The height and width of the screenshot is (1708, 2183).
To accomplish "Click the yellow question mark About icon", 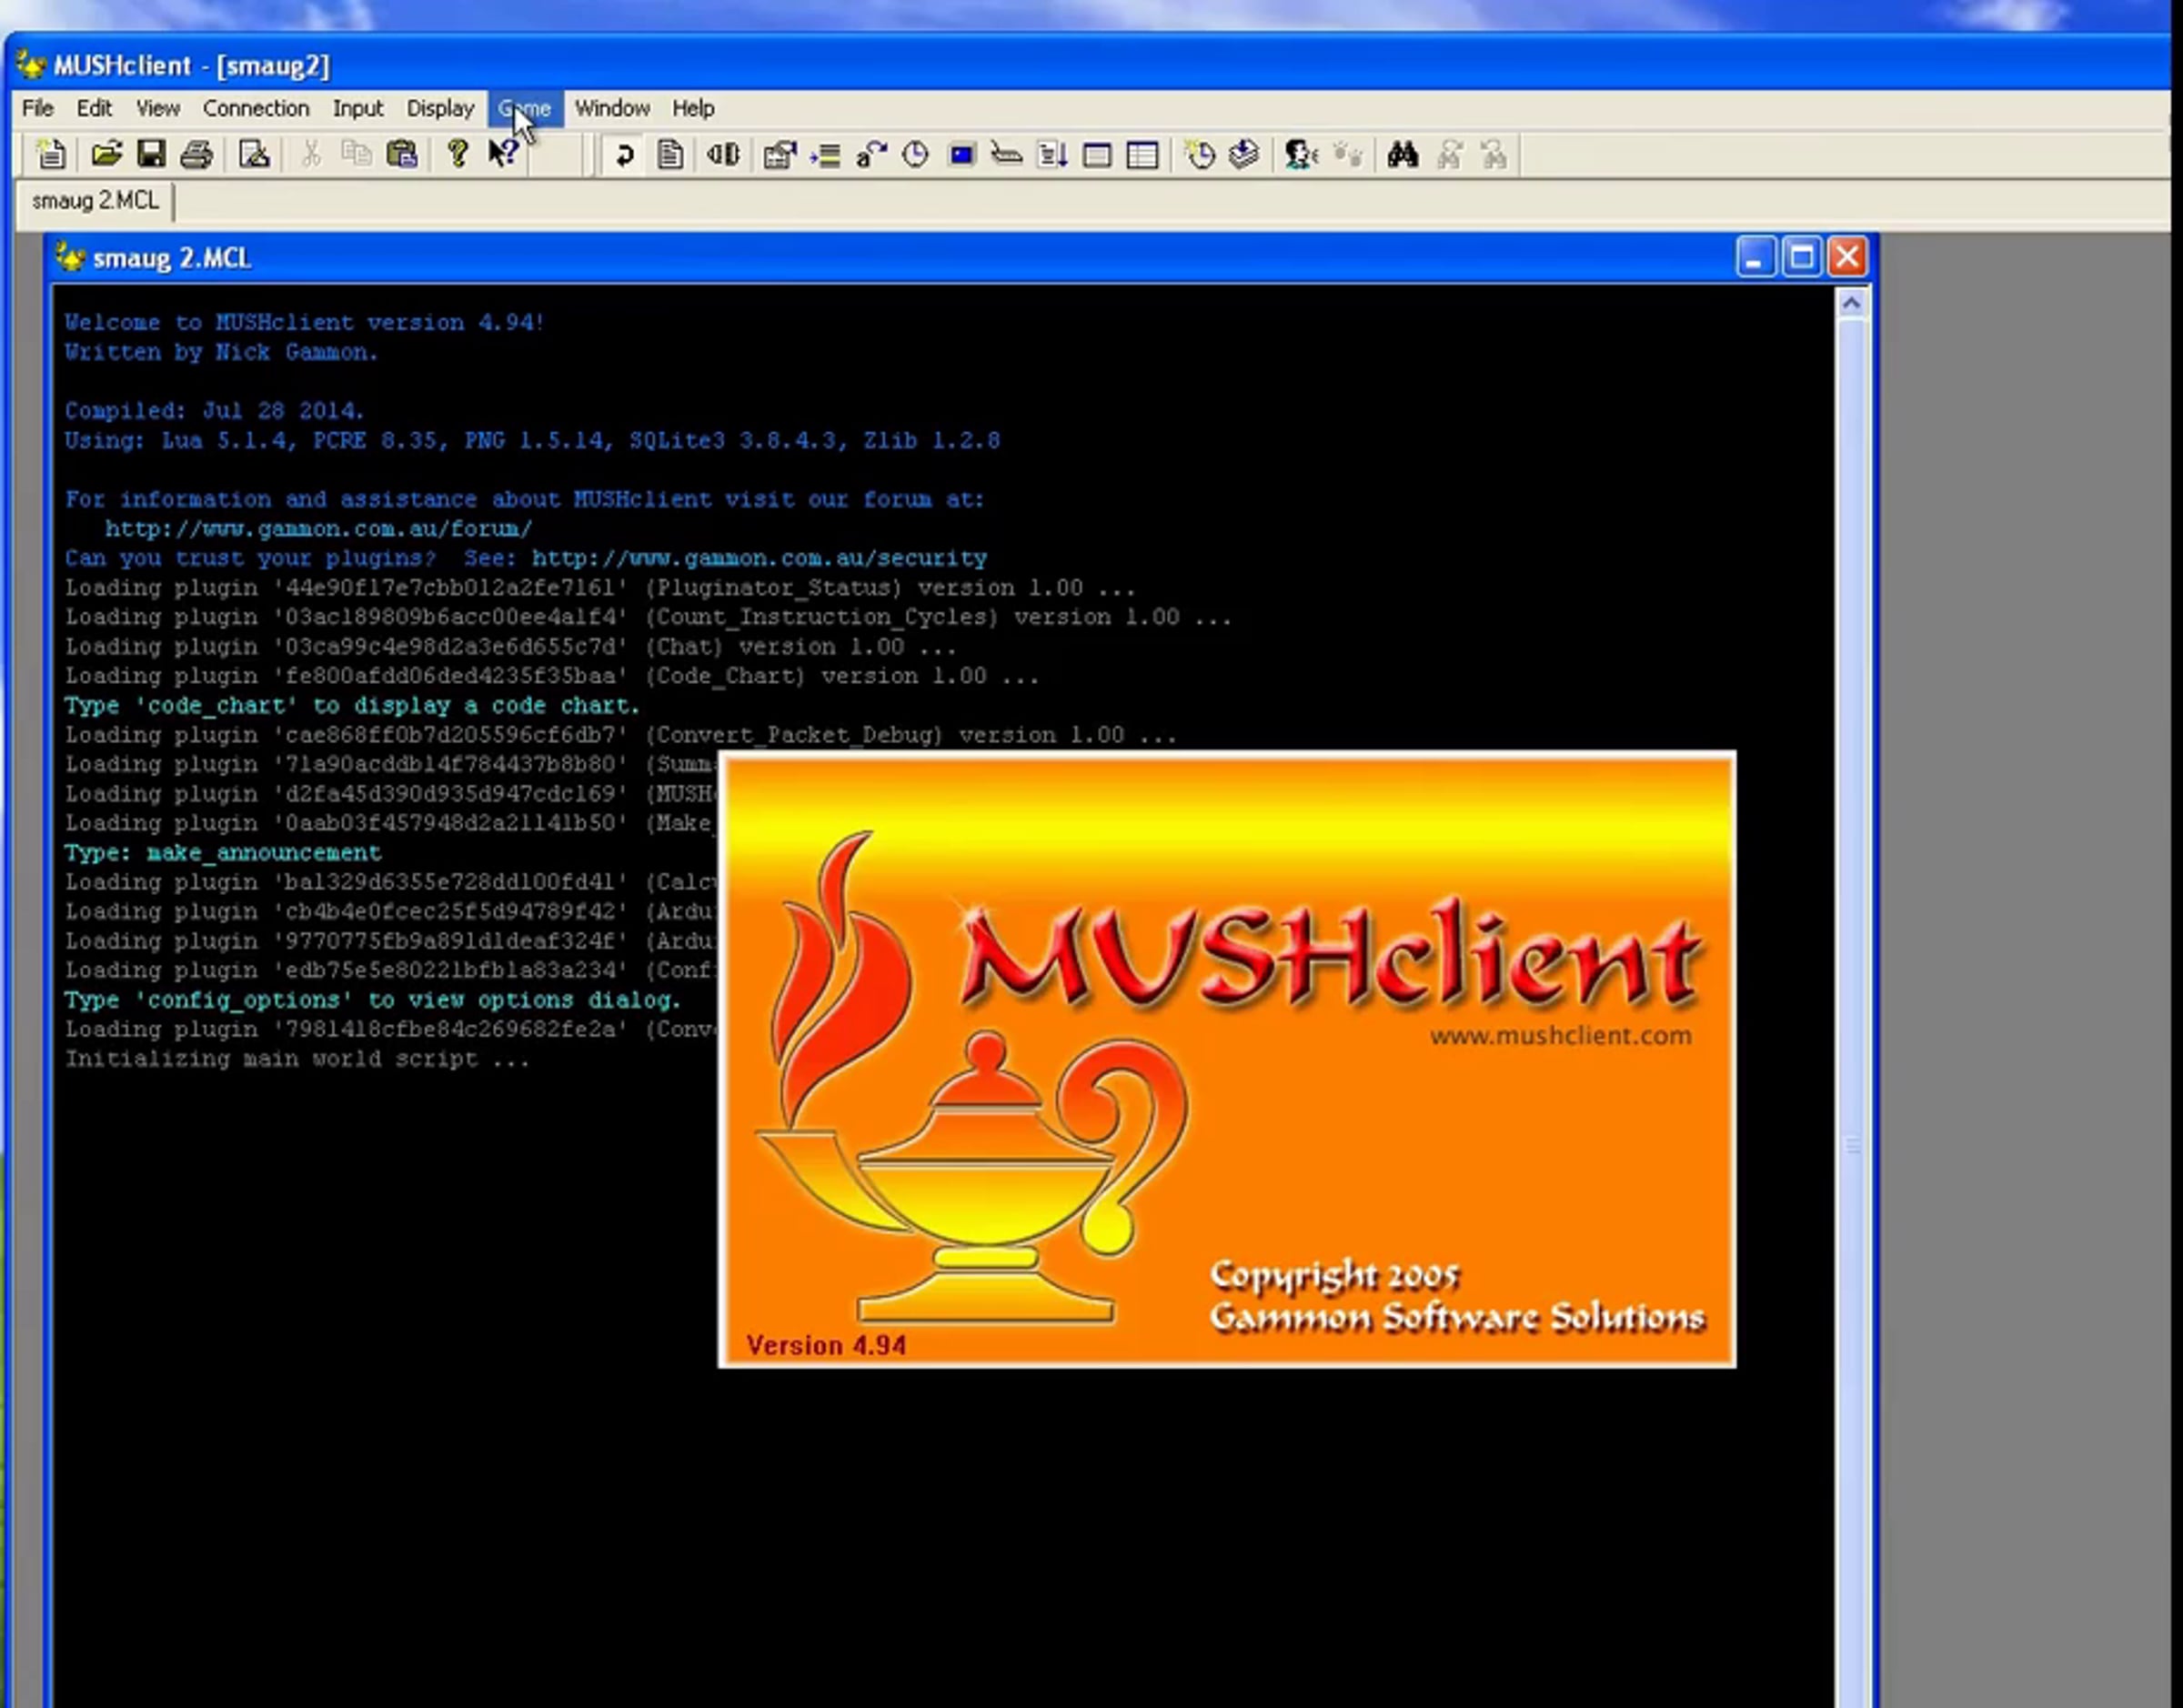I will pyautogui.click(x=457, y=154).
